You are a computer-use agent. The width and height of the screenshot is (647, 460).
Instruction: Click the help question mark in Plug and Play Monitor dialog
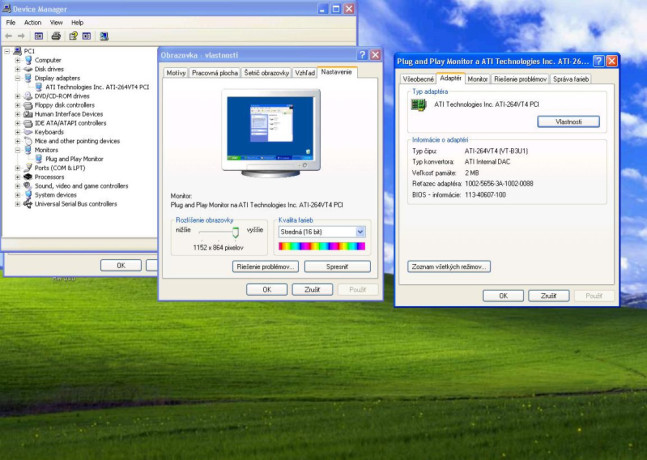pyautogui.click(x=598, y=61)
